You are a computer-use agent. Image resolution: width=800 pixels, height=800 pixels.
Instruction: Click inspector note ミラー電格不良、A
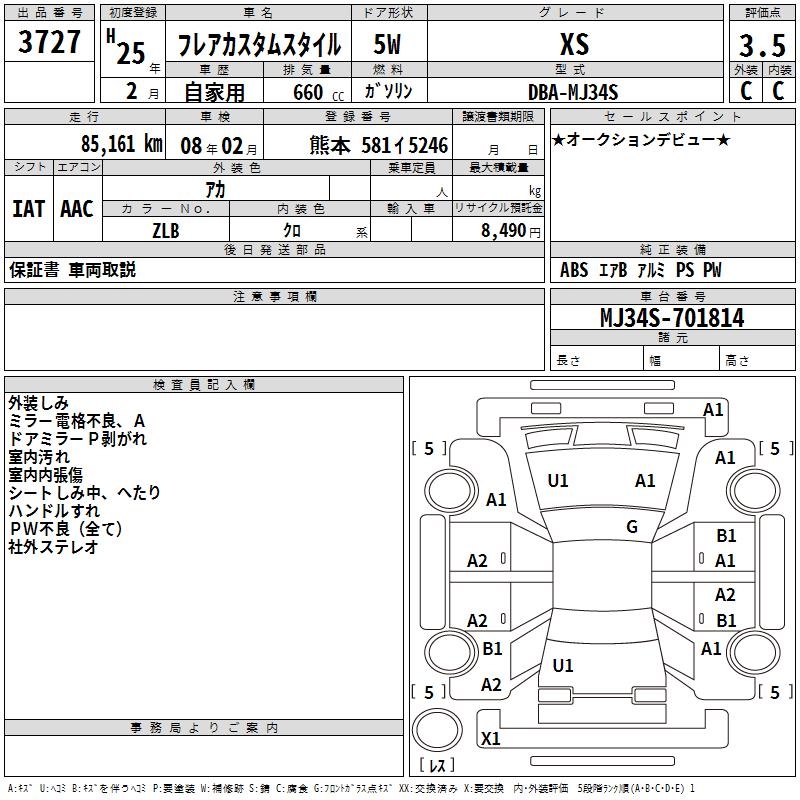tap(77, 421)
